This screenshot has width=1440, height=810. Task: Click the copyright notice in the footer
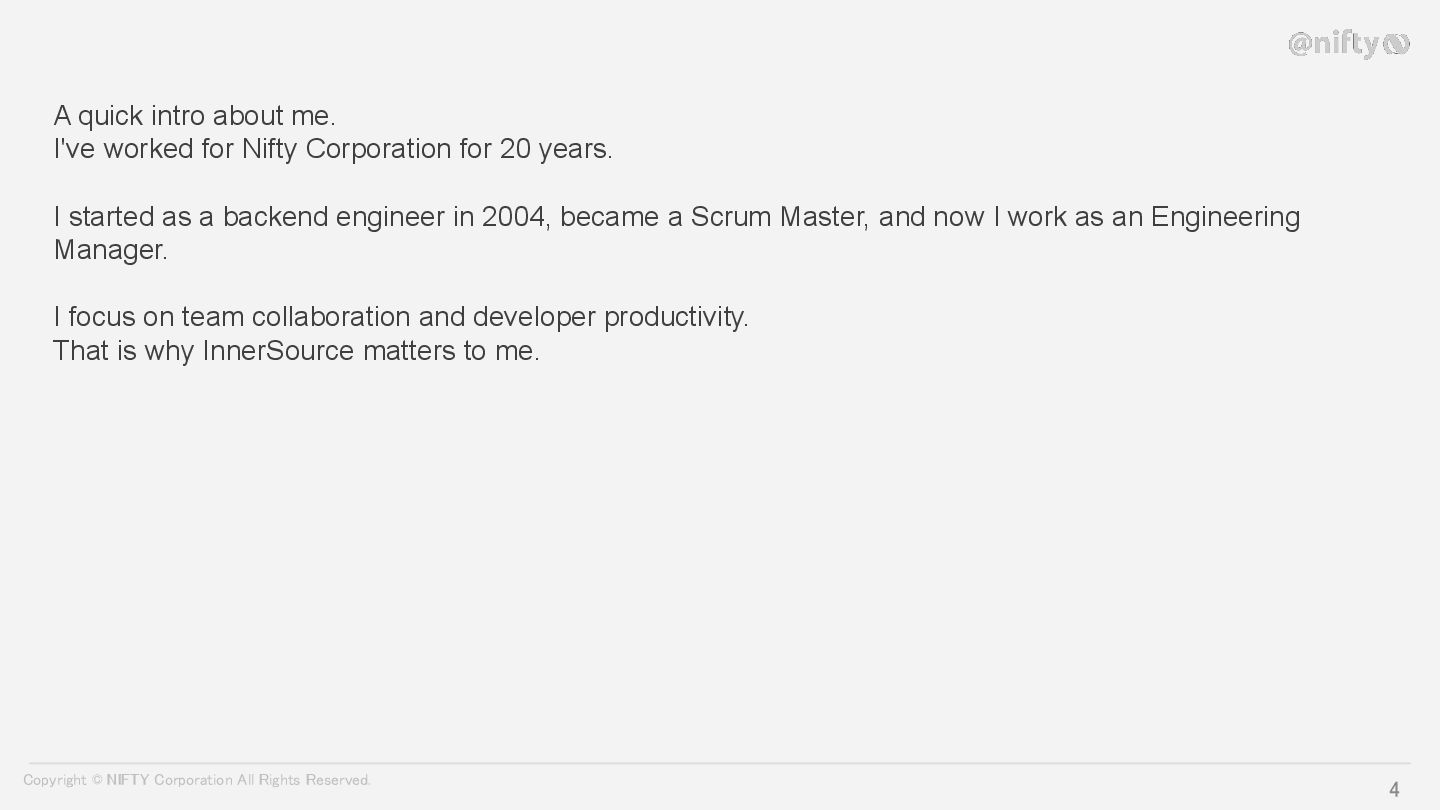point(197,780)
